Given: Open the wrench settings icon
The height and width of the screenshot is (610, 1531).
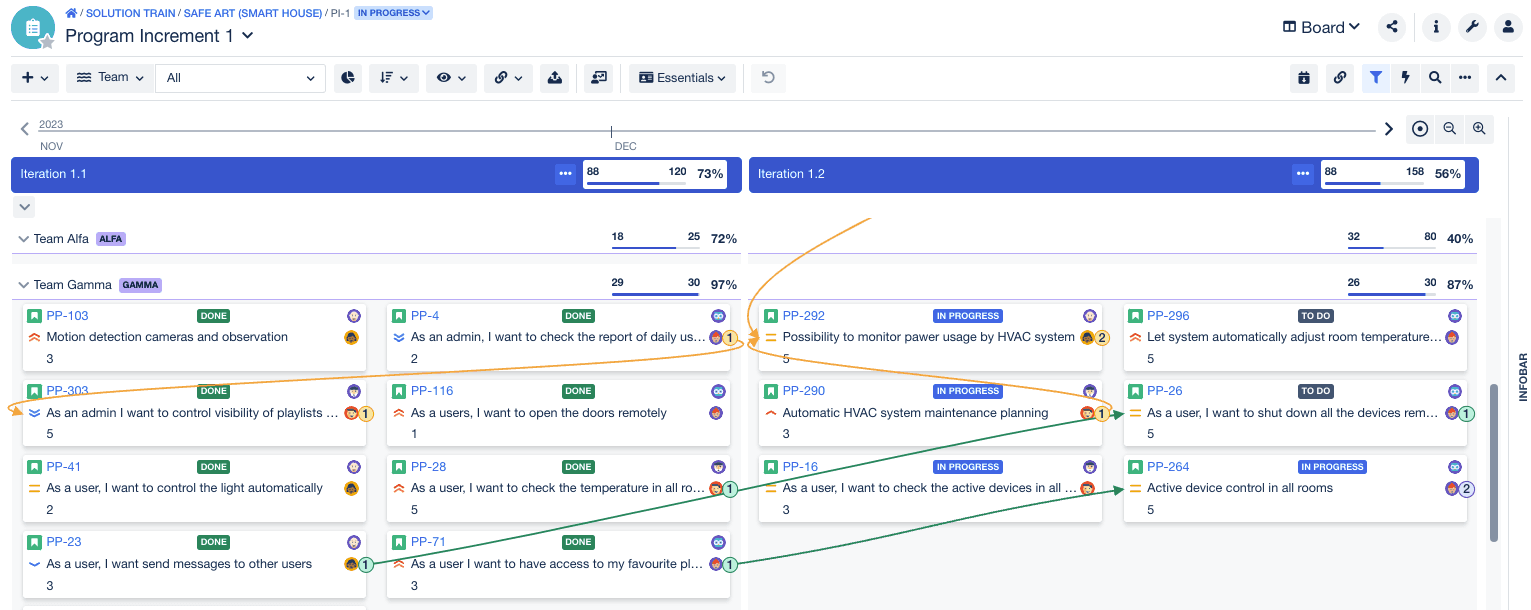Looking at the screenshot, I should (x=1472, y=27).
